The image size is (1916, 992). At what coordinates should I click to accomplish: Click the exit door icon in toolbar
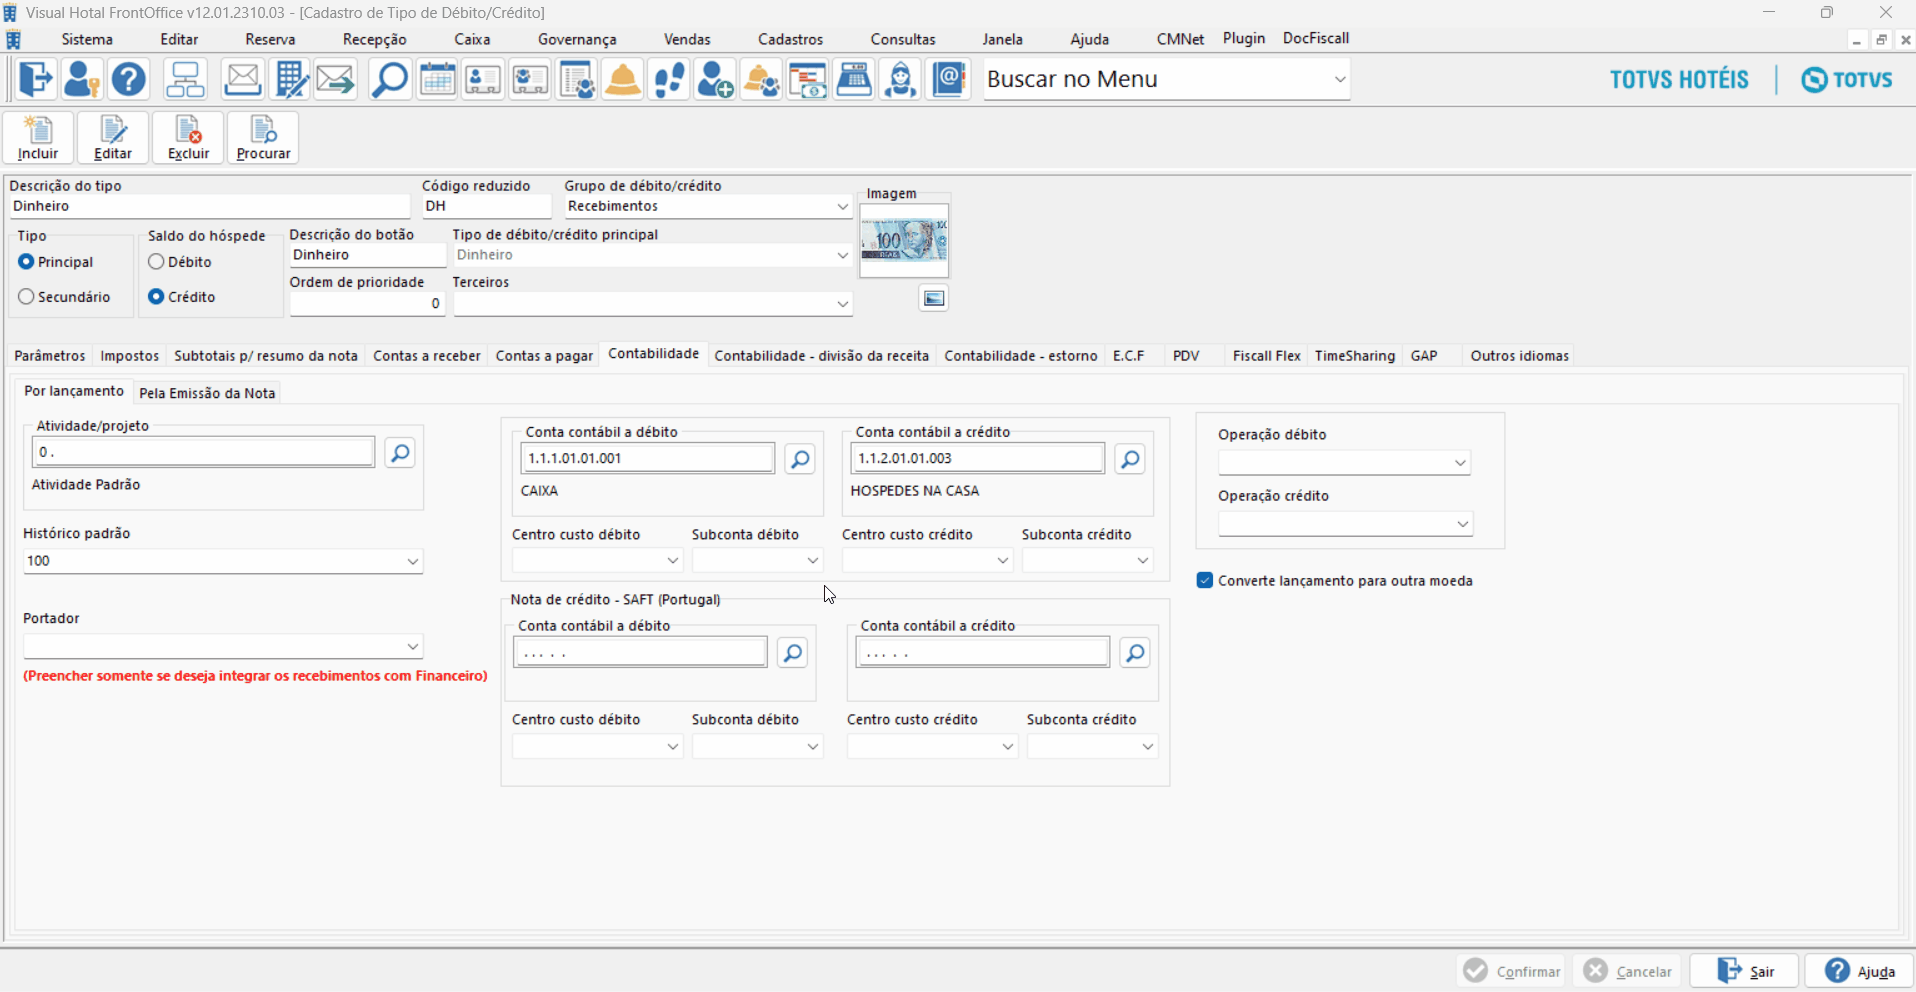click(x=36, y=79)
